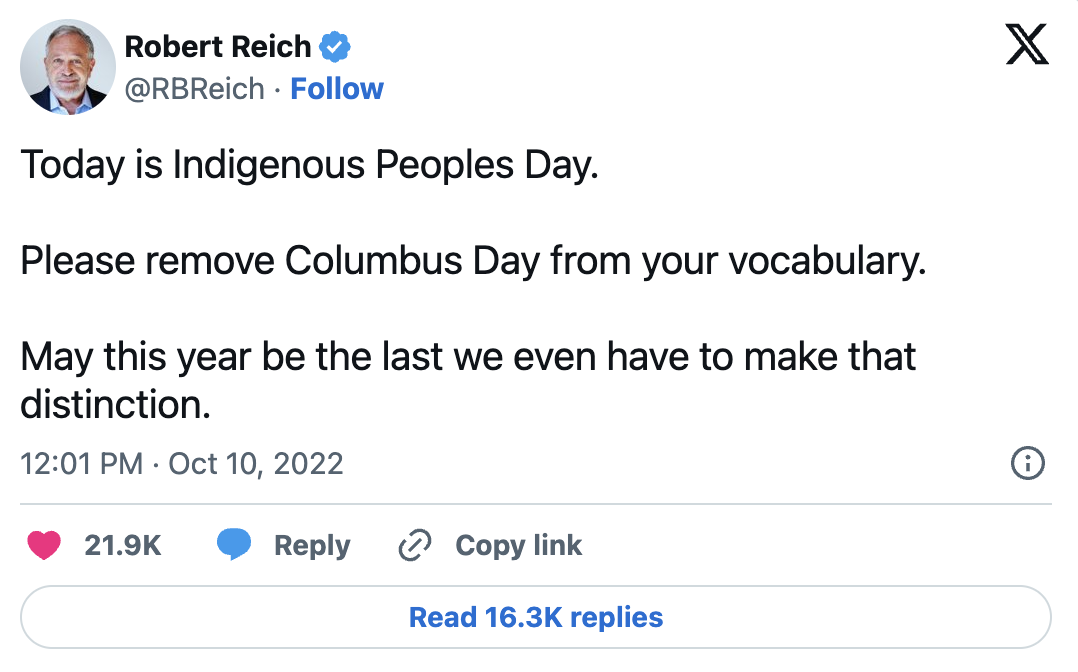Click the Oct 10, 2022 date

pyautogui.click(x=256, y=464)
